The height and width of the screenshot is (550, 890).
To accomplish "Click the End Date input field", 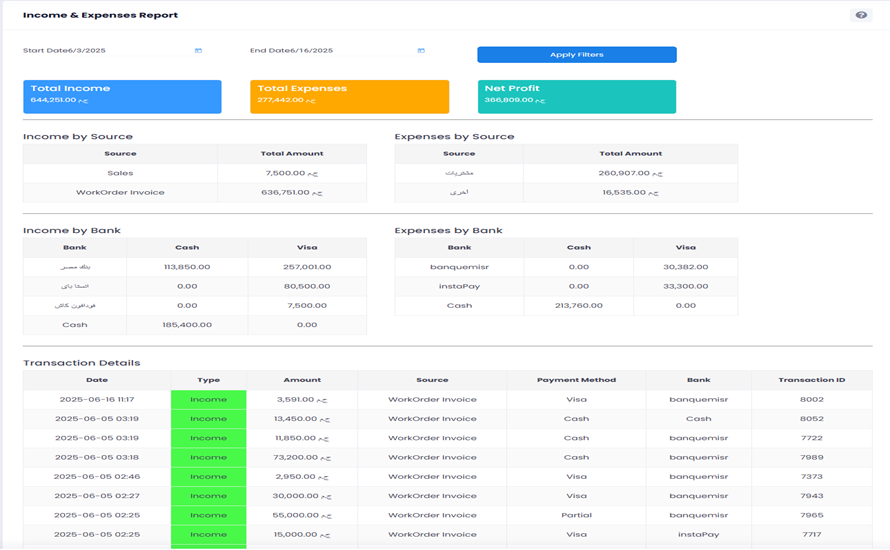I will (338, 51).
